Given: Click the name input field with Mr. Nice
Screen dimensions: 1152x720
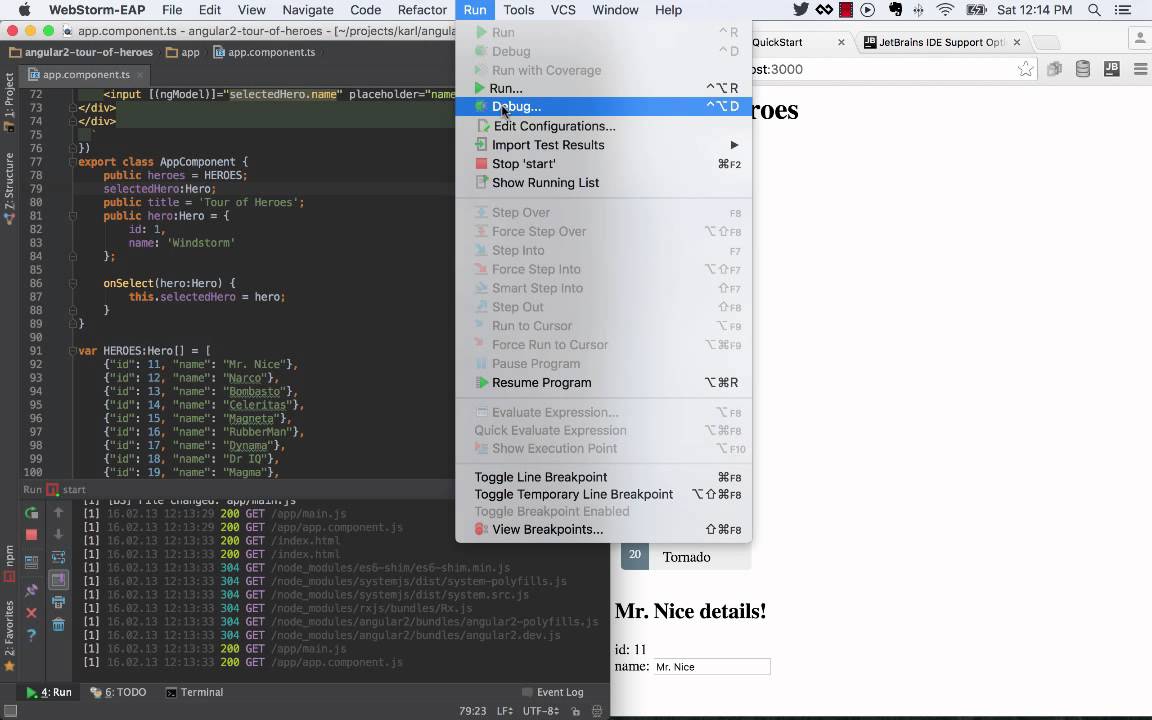Looking at the screenshot, I should [x=712, y=666].
